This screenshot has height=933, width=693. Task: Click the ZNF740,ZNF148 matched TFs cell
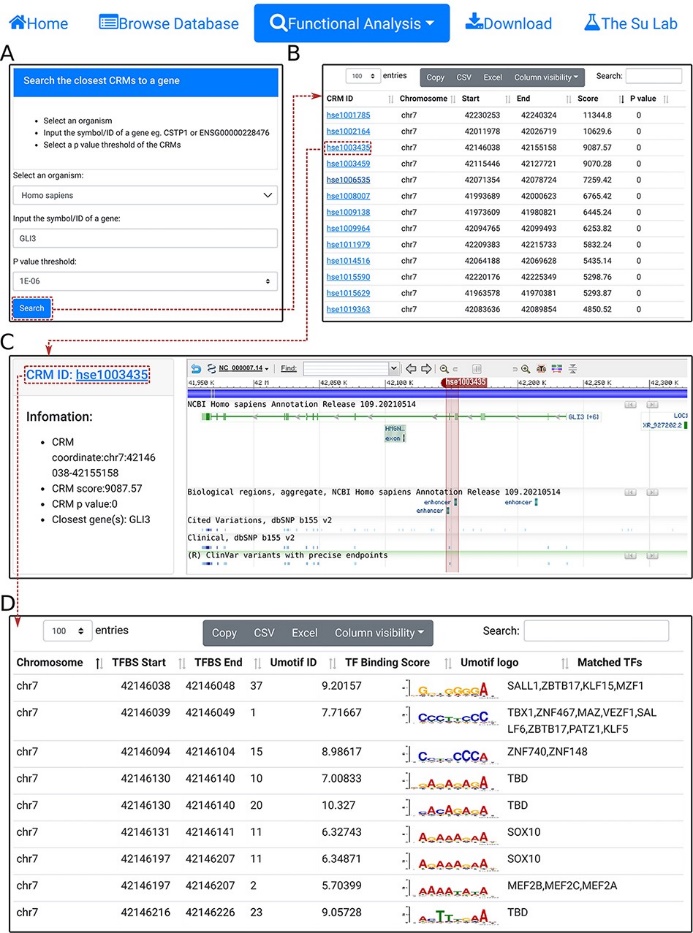coord(547,752)
